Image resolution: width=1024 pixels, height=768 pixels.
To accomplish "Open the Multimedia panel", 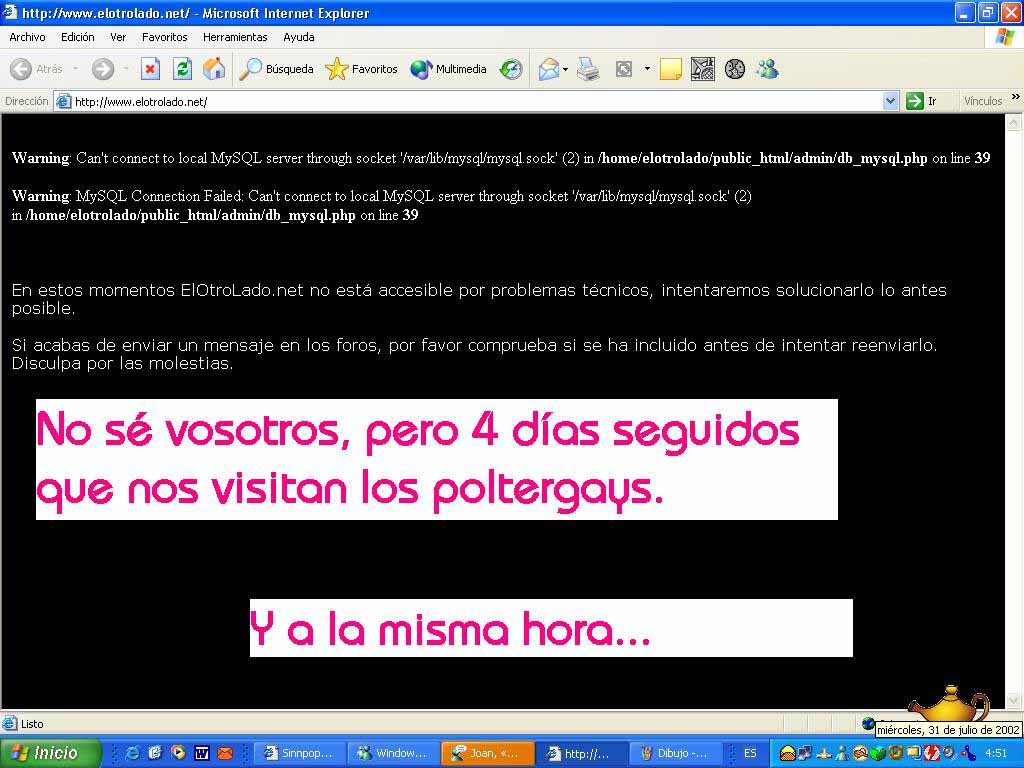I will tap(449, 69).
